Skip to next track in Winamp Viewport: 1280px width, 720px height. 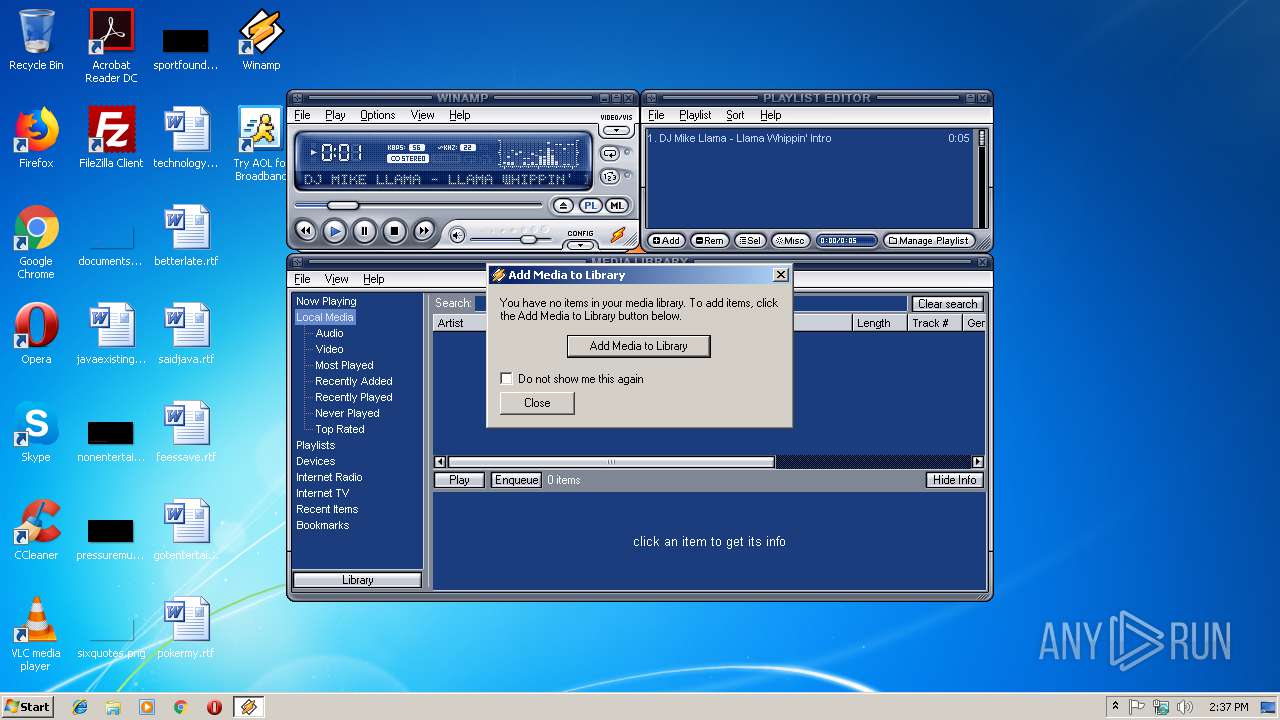[424, 231]
